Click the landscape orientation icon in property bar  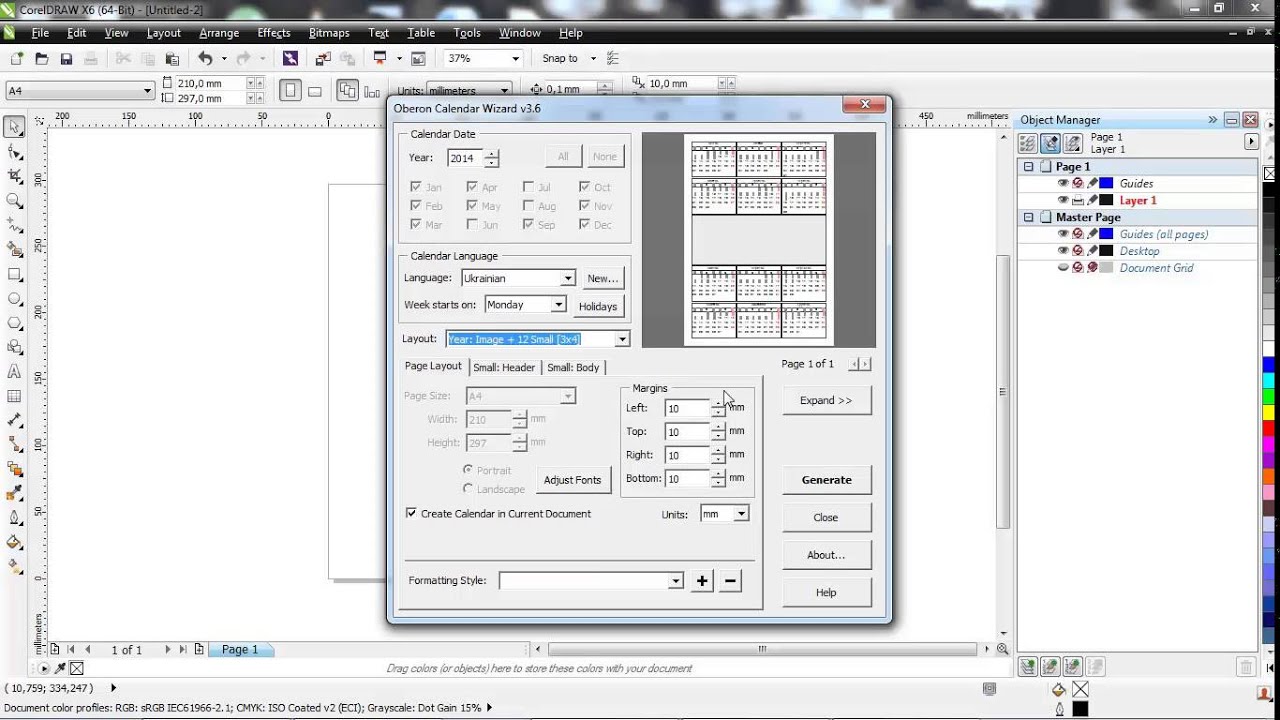tap(315, 91)
